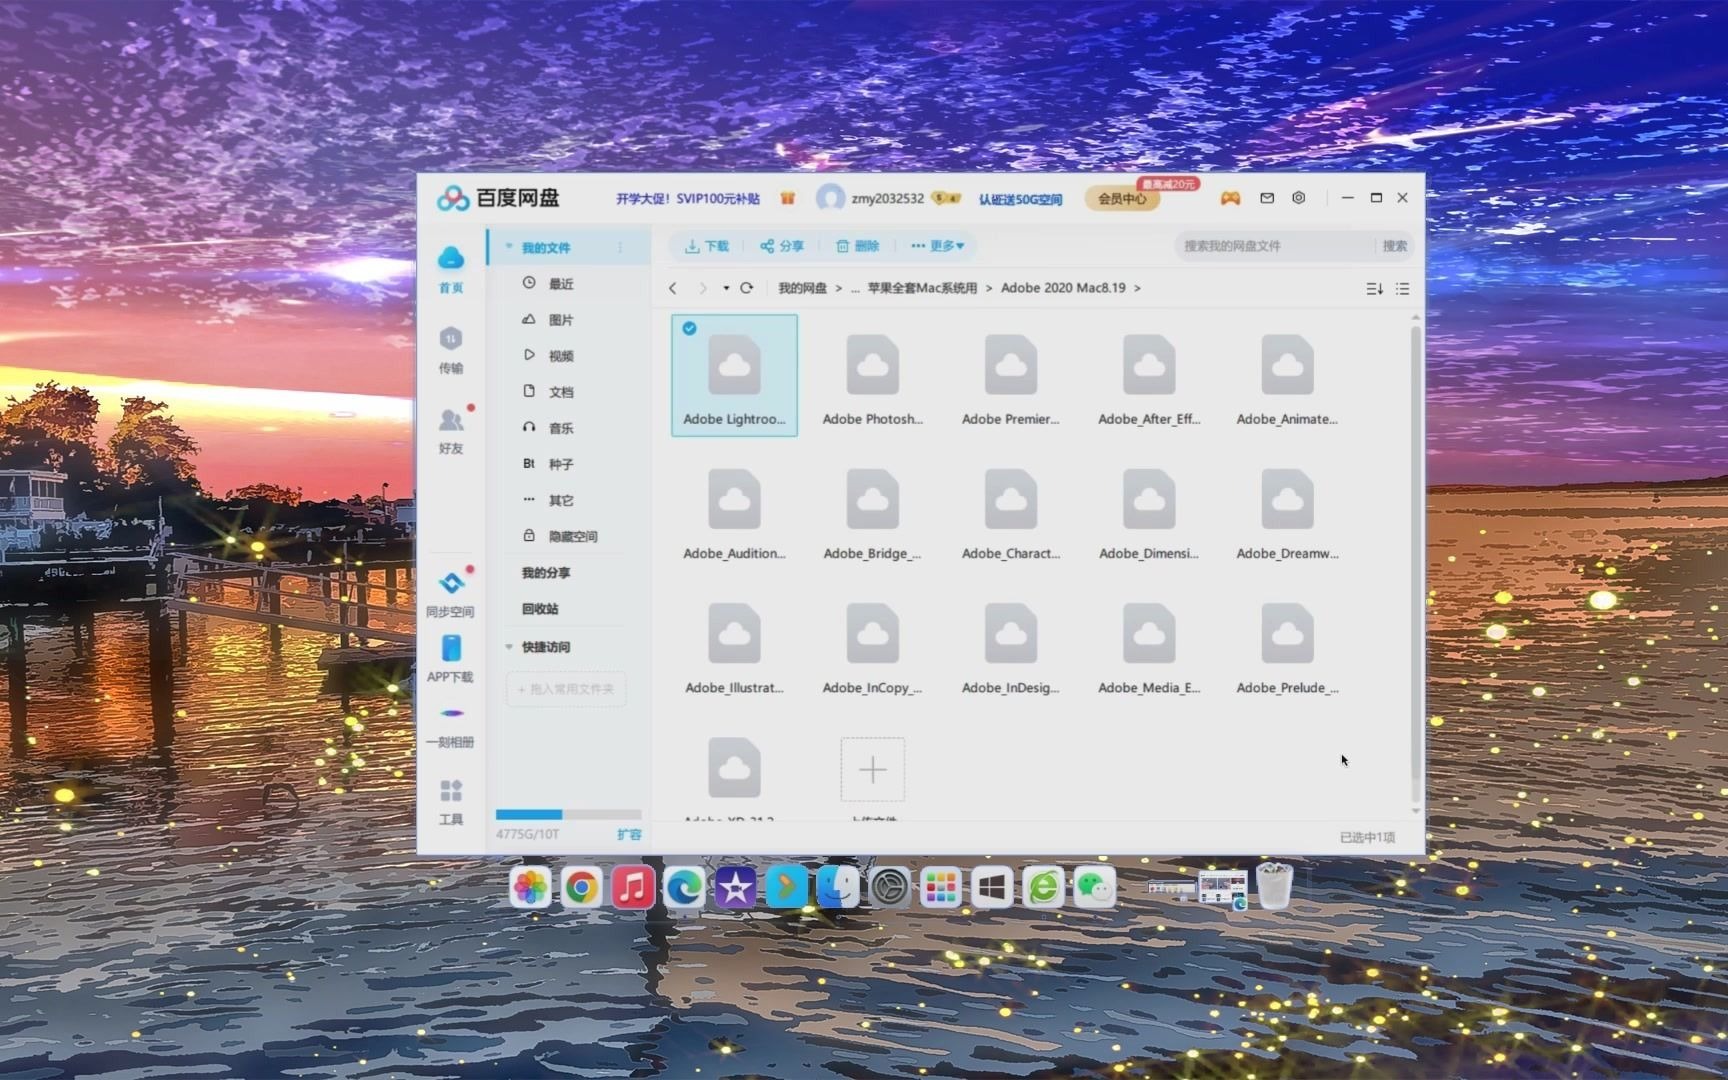1728x1080 pixels.
Task: Focus the 搜索我的网盘文件 search field
Action: (x=1275, y=246)
